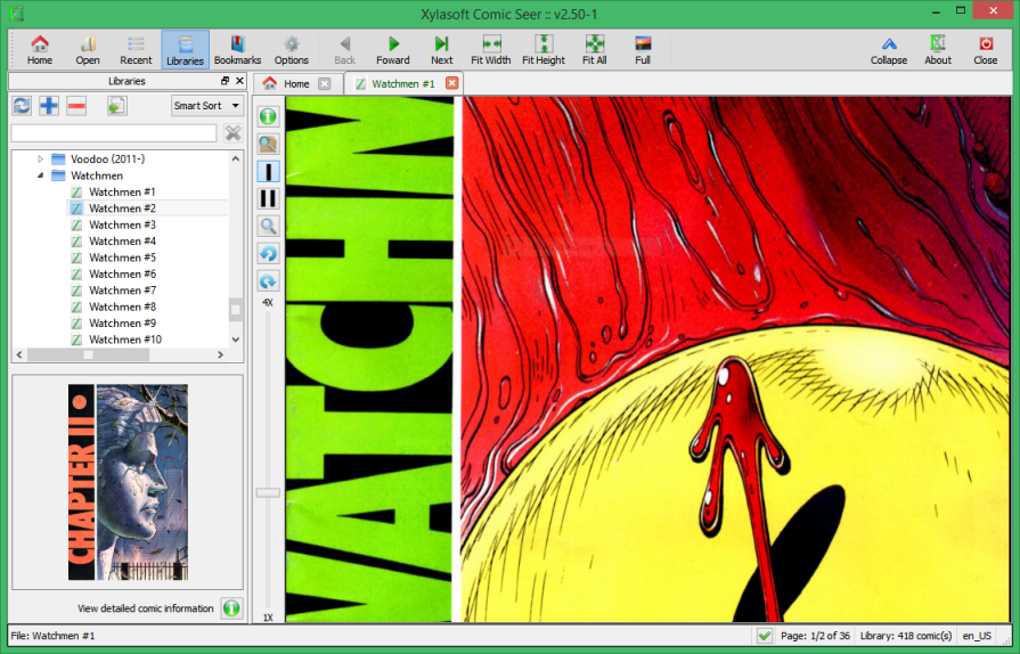Jump to Next comic icon
The image size is (1020, 654).
[442, 50]
